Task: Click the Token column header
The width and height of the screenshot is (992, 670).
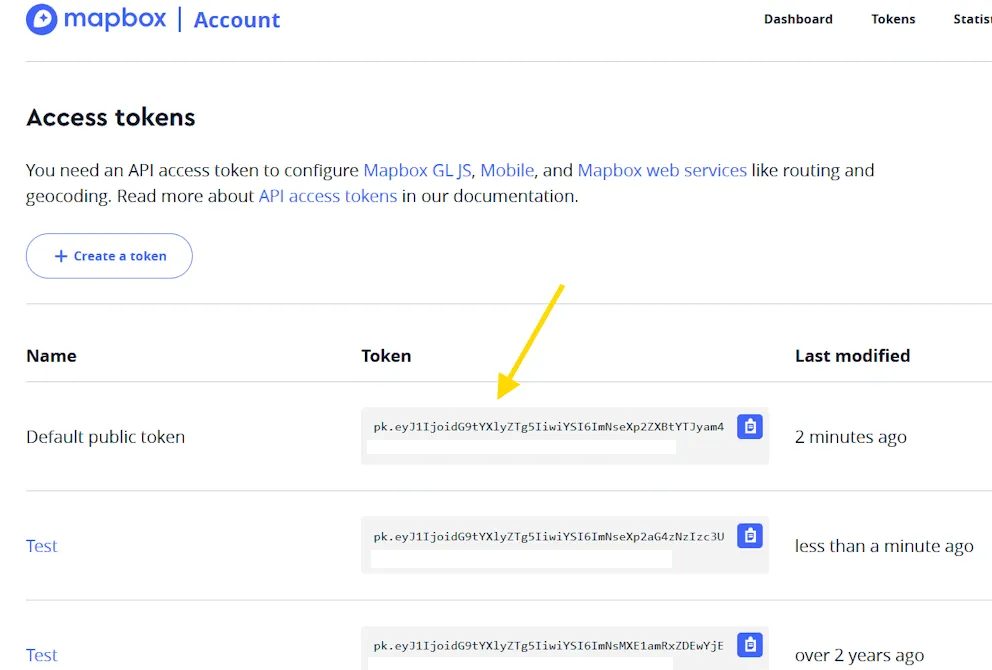Action: tap(386, 356)
